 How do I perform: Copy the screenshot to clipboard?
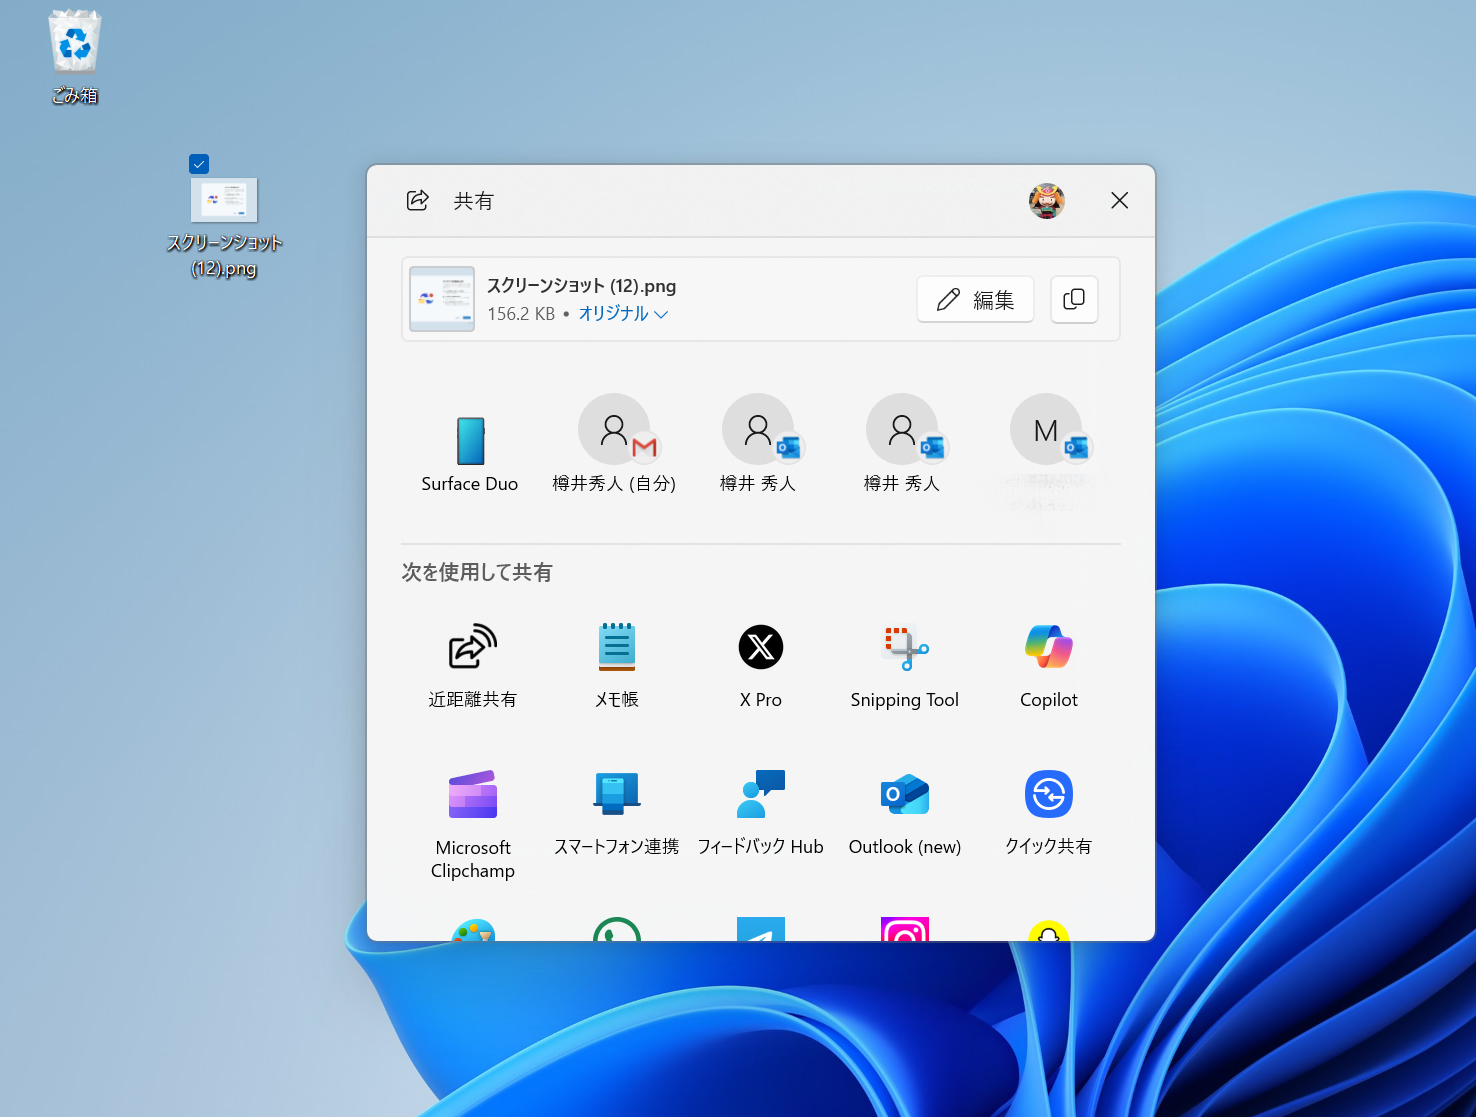1074,299
